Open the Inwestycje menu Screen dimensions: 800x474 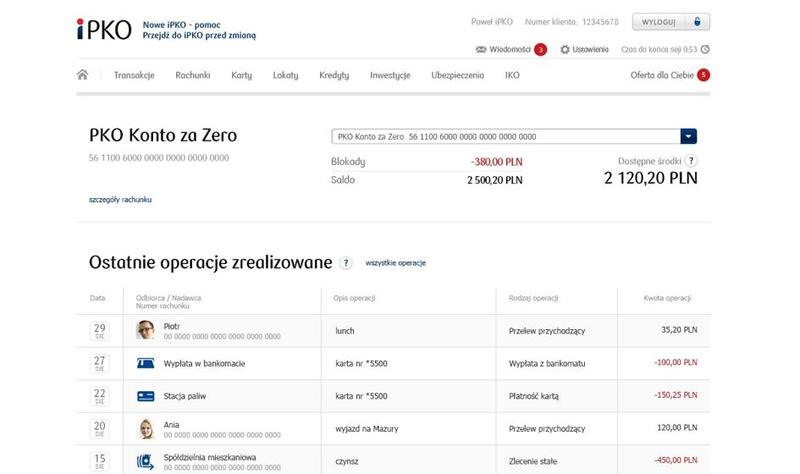click(390, 75)
